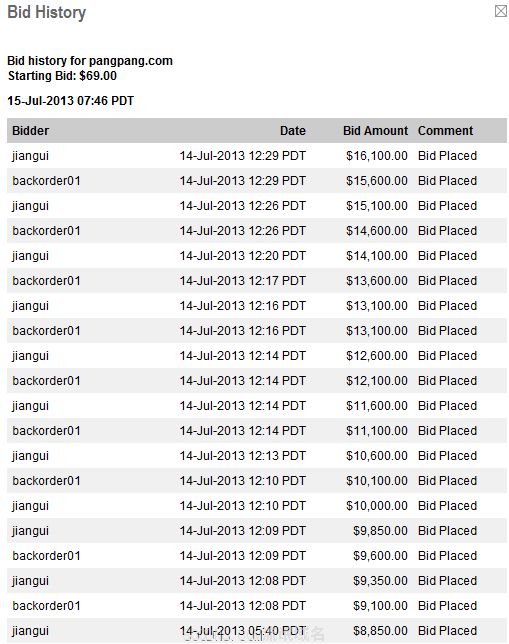This screenshot has height=644, width=509.
Task: Click the $12,600.00 bid amount
Action: pyautogui.click(x=377, y=356)
